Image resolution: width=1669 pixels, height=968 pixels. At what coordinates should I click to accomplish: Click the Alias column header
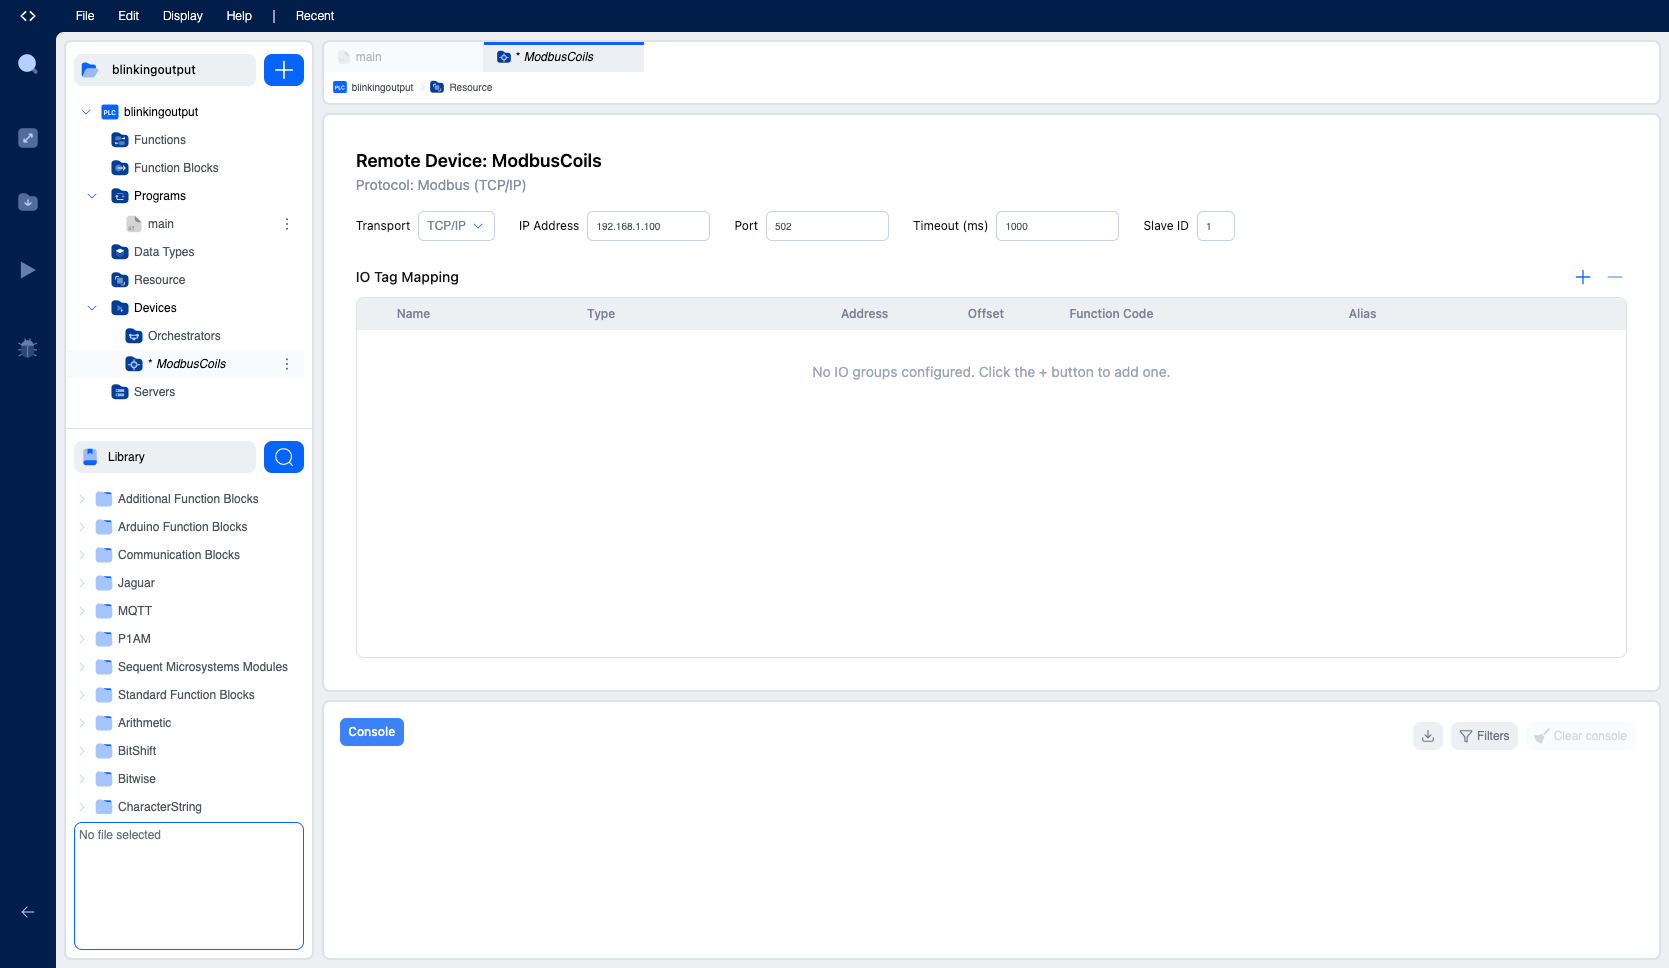tap(1362, 314)
